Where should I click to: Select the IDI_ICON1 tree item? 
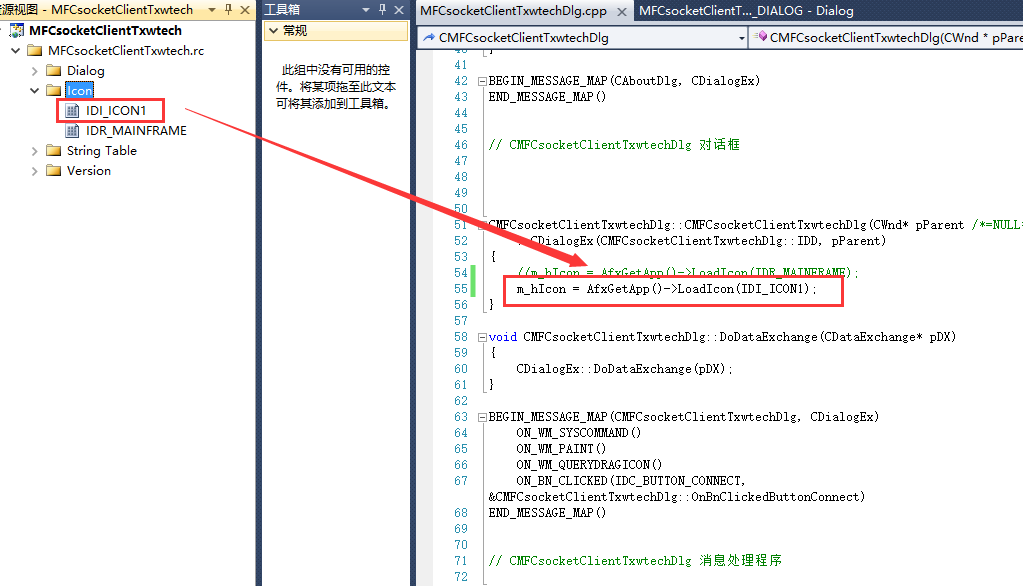(x=115, y=111)
